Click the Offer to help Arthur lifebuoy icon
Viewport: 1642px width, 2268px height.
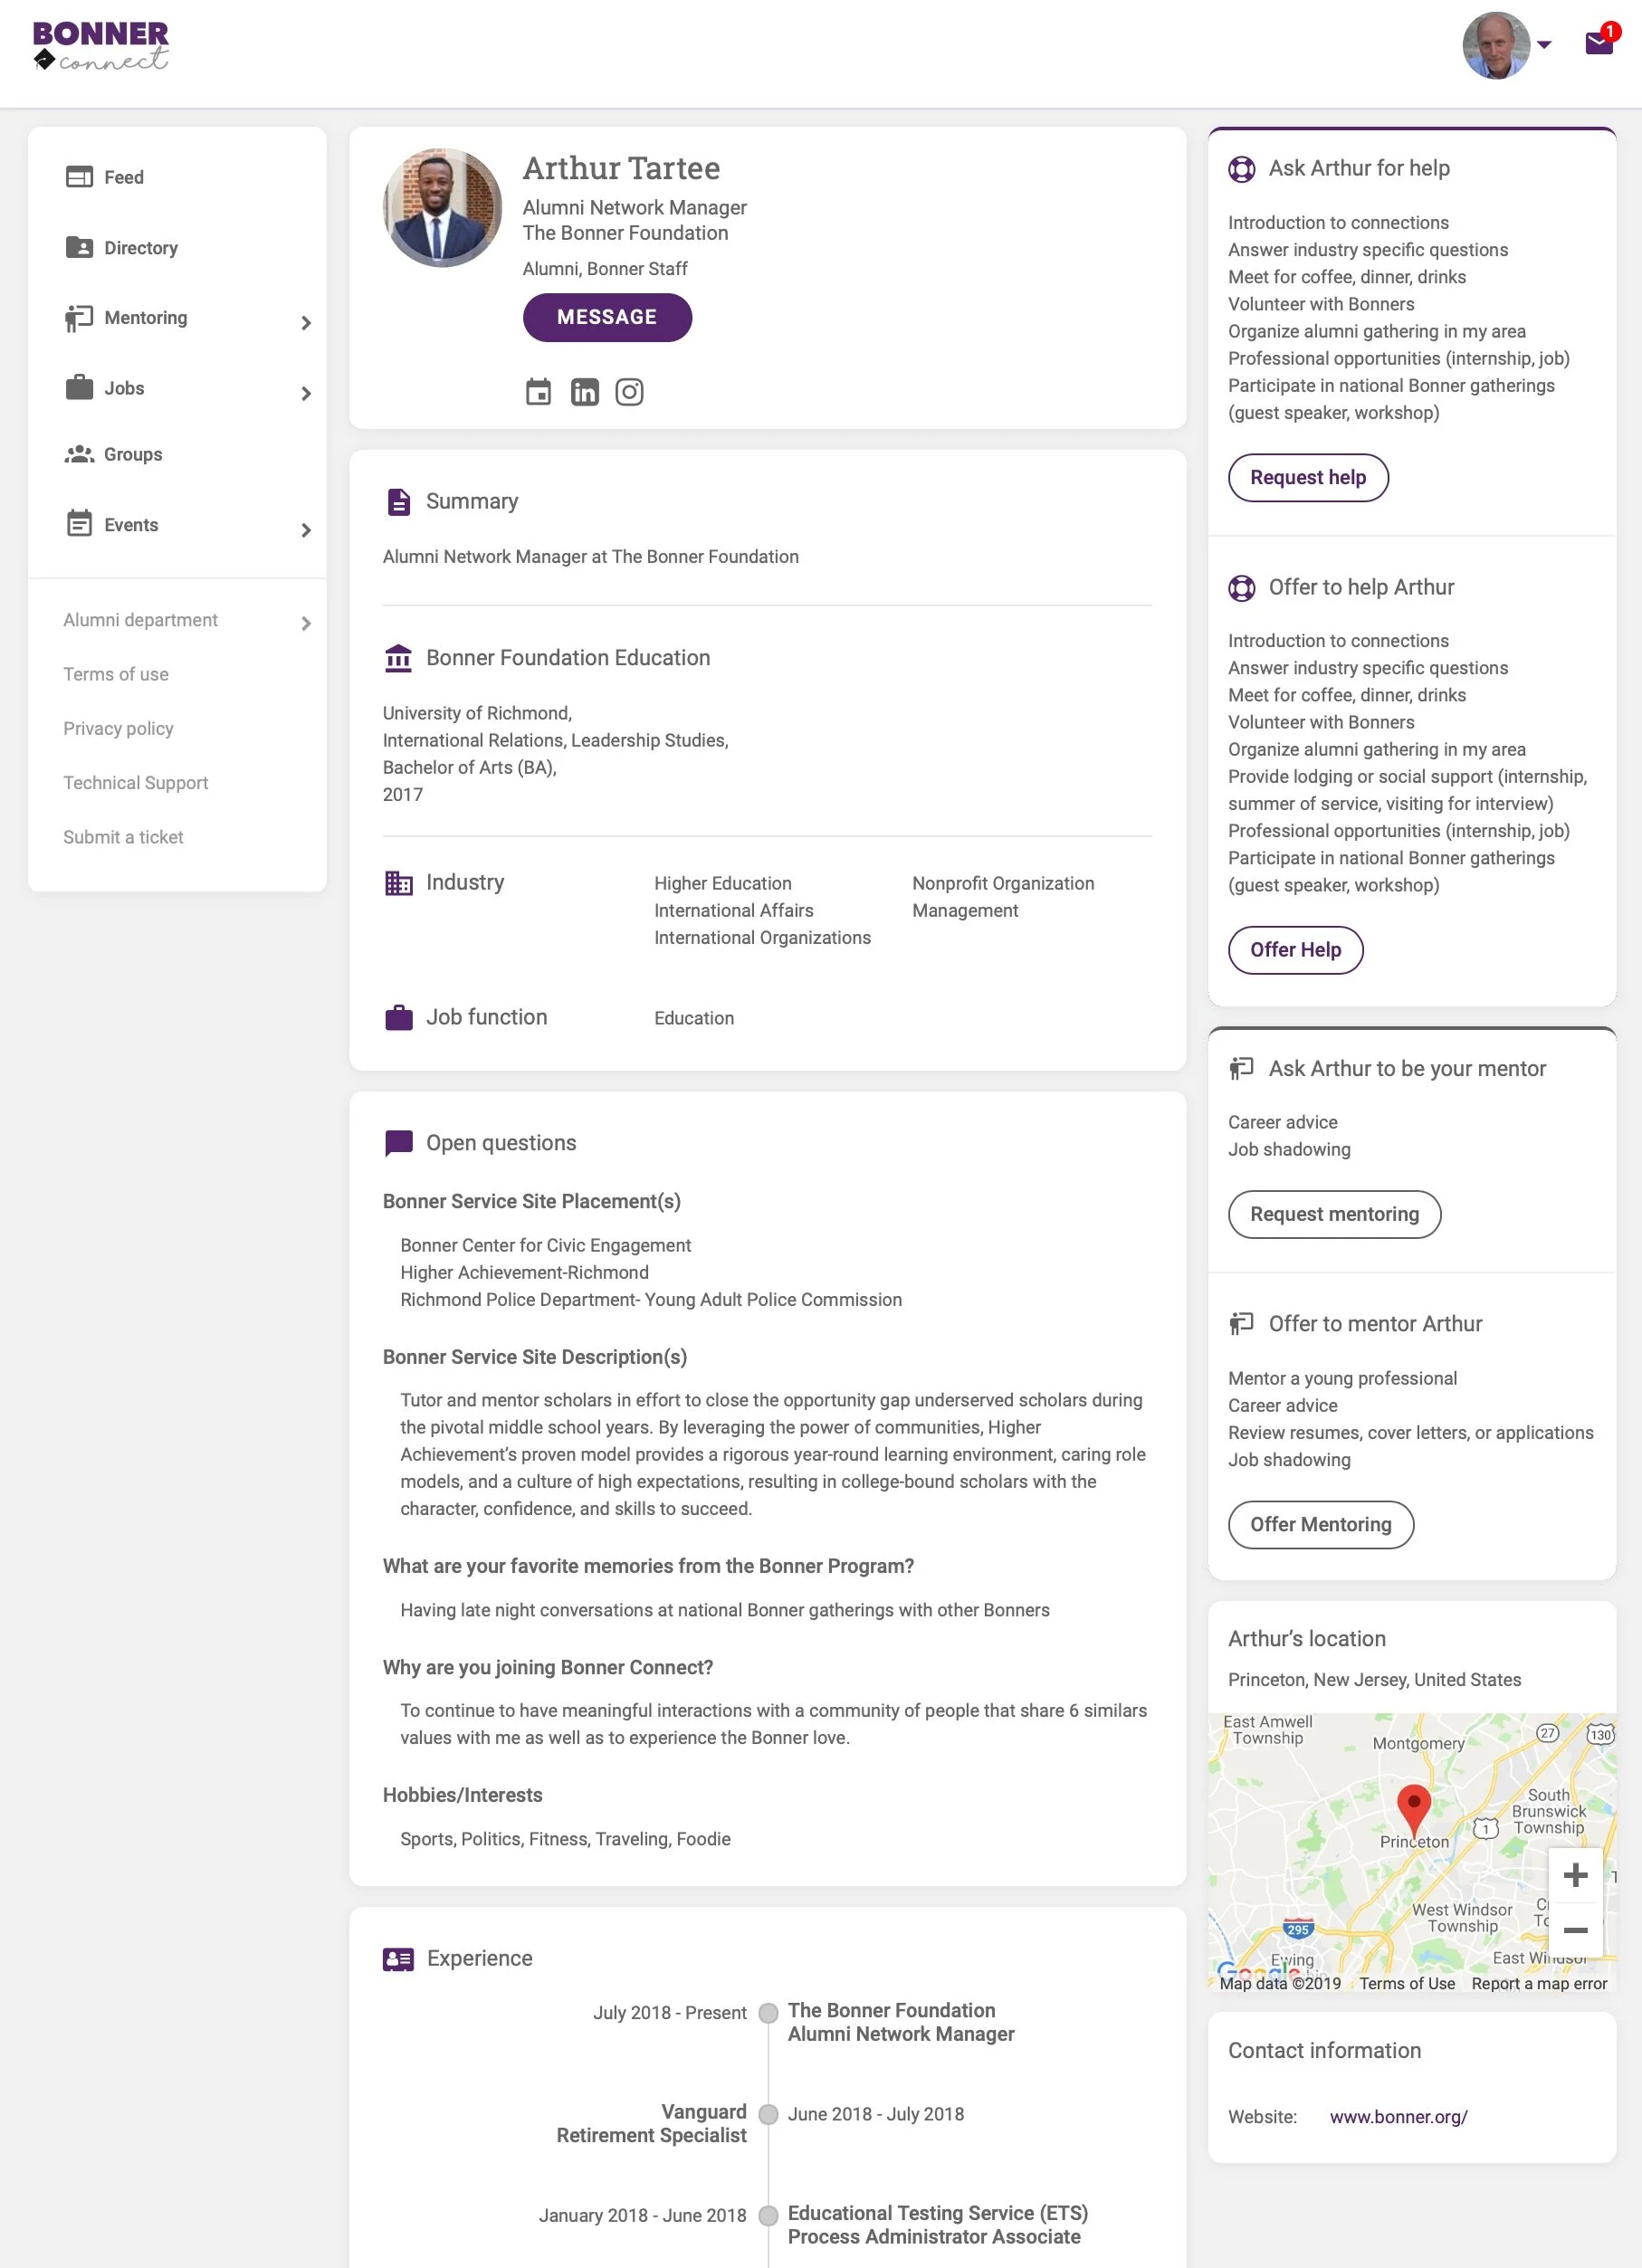1241,588
